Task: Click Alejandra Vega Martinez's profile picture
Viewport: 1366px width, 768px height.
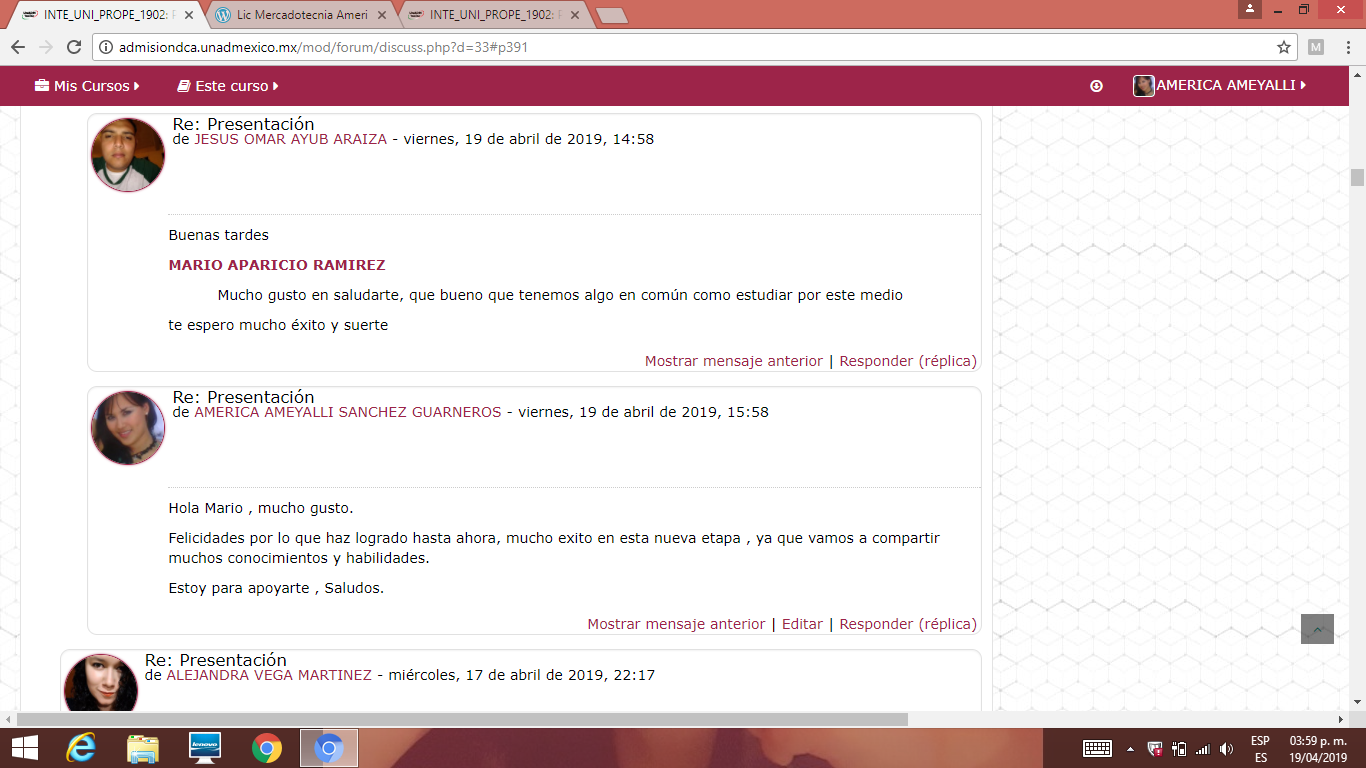Action: [x=101, y=684]
